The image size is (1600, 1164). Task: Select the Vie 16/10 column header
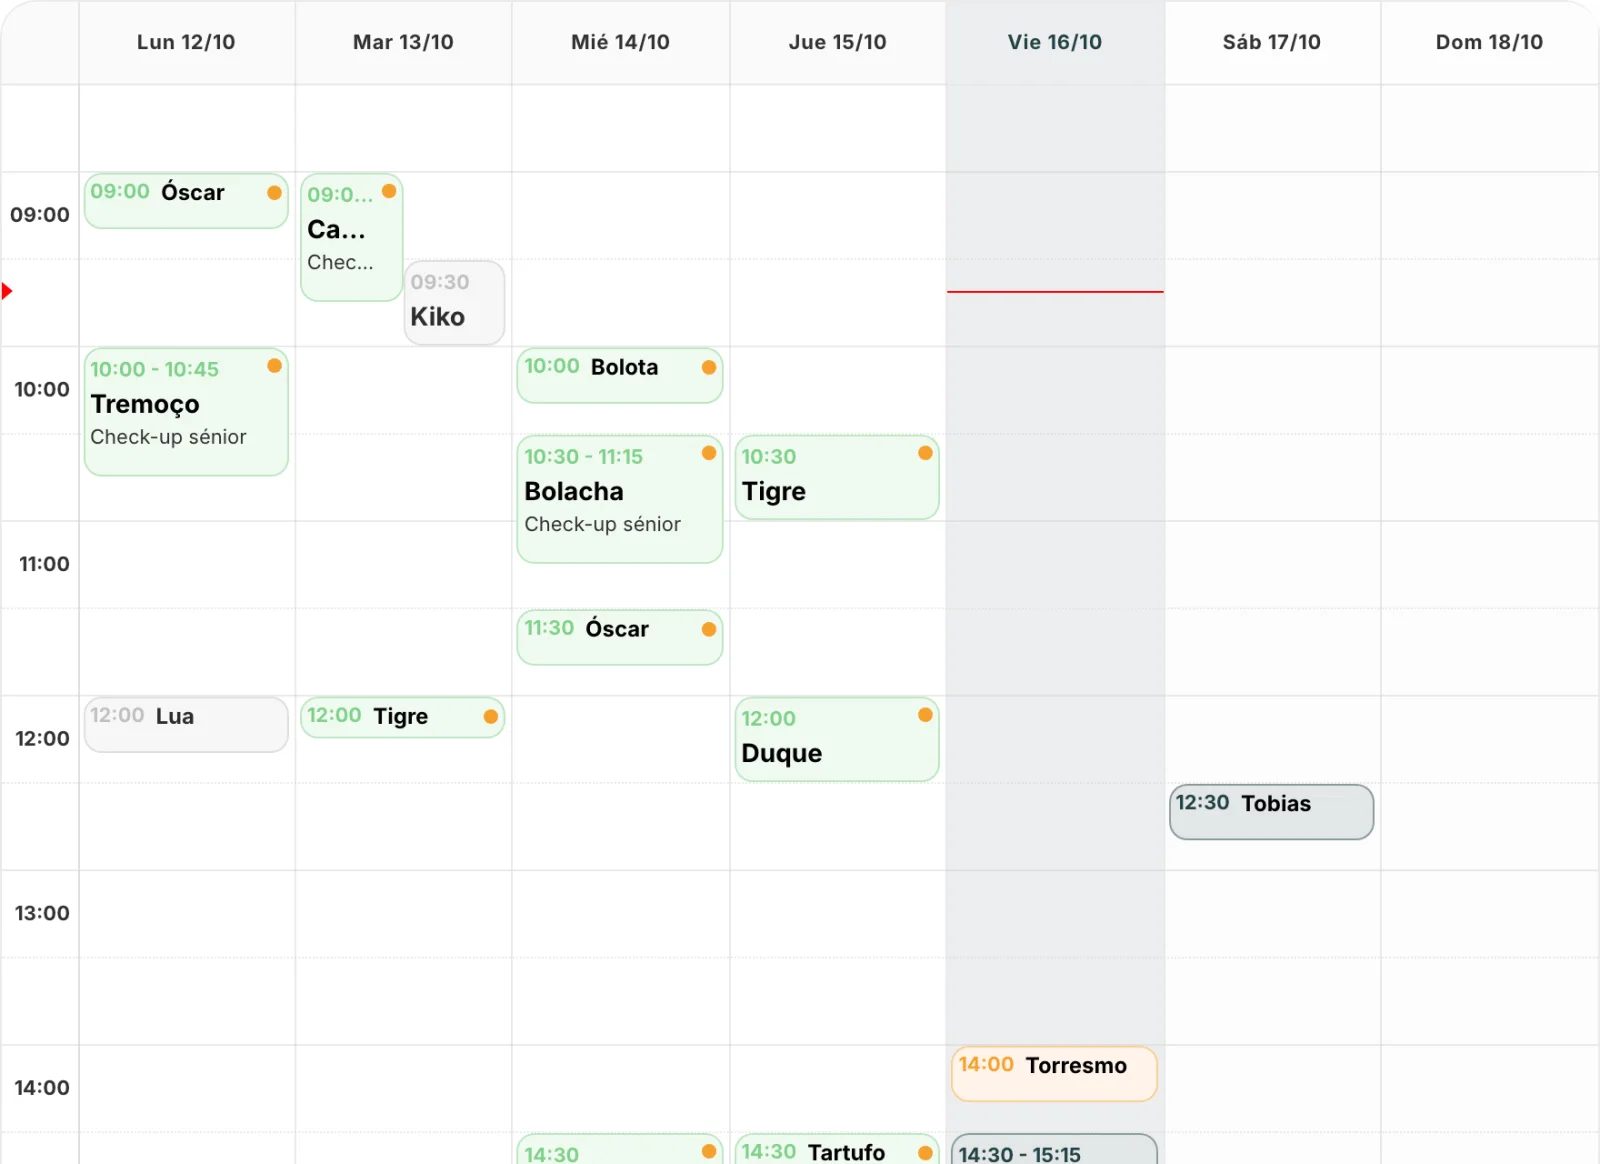pos(1054,42)
